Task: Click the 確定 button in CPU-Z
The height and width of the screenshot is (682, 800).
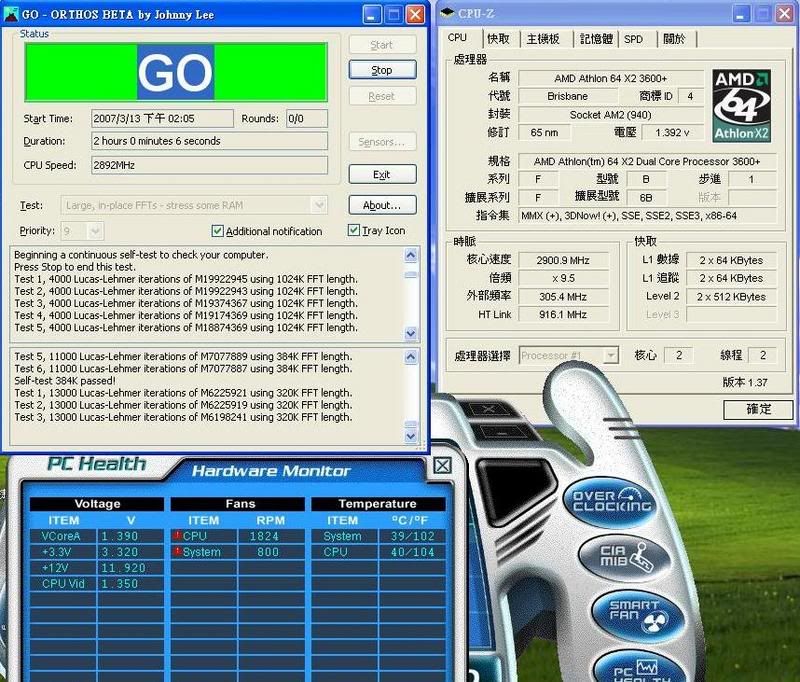Action: coord(758,409)
